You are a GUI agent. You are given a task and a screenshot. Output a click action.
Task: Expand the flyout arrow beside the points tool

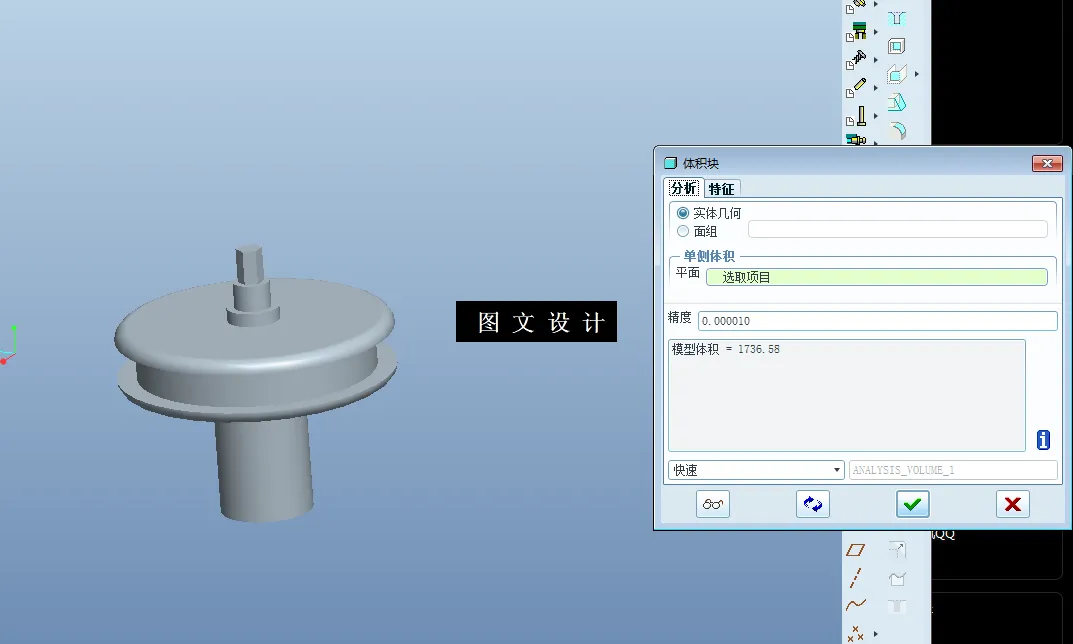coord(875,634)
